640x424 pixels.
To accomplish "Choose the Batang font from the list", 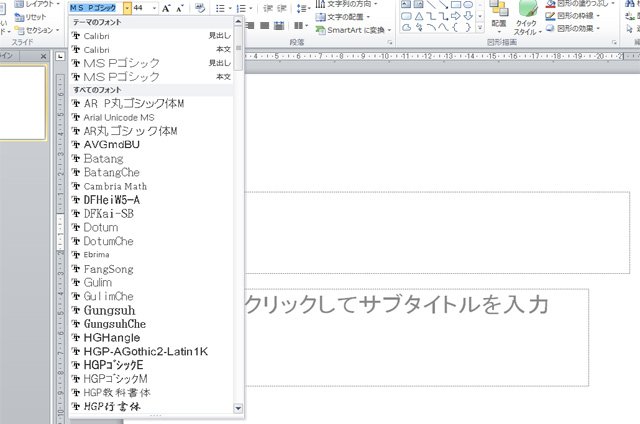I will click(103, 158).
